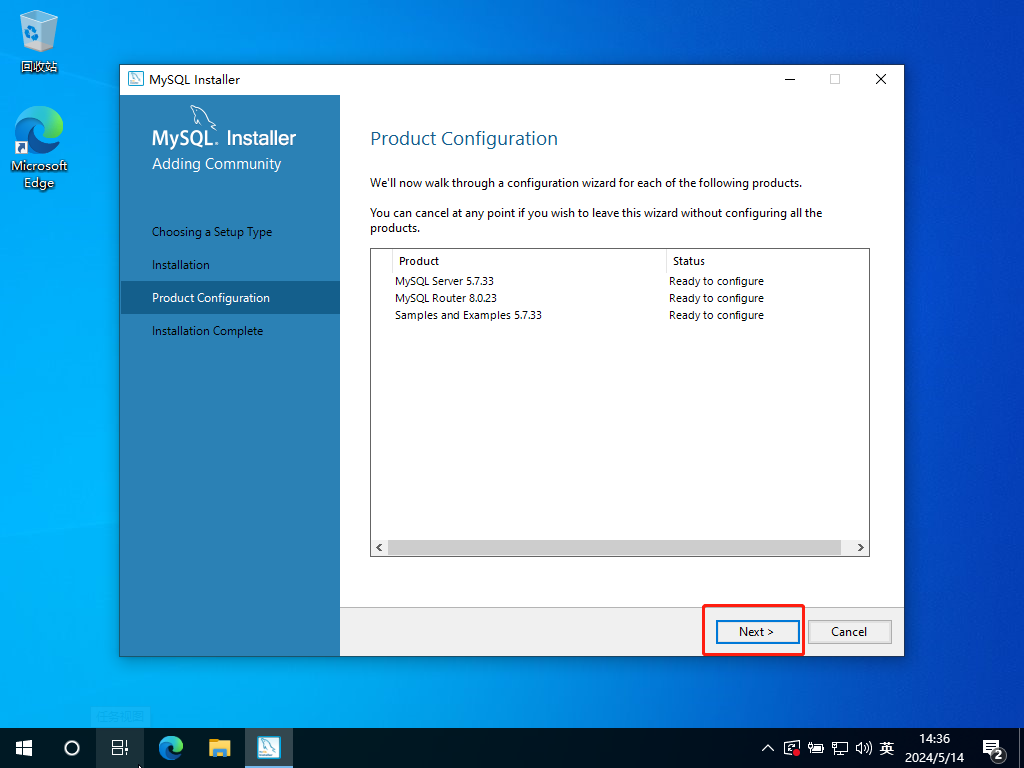
Task: Click the Next button
Action: 757,631
